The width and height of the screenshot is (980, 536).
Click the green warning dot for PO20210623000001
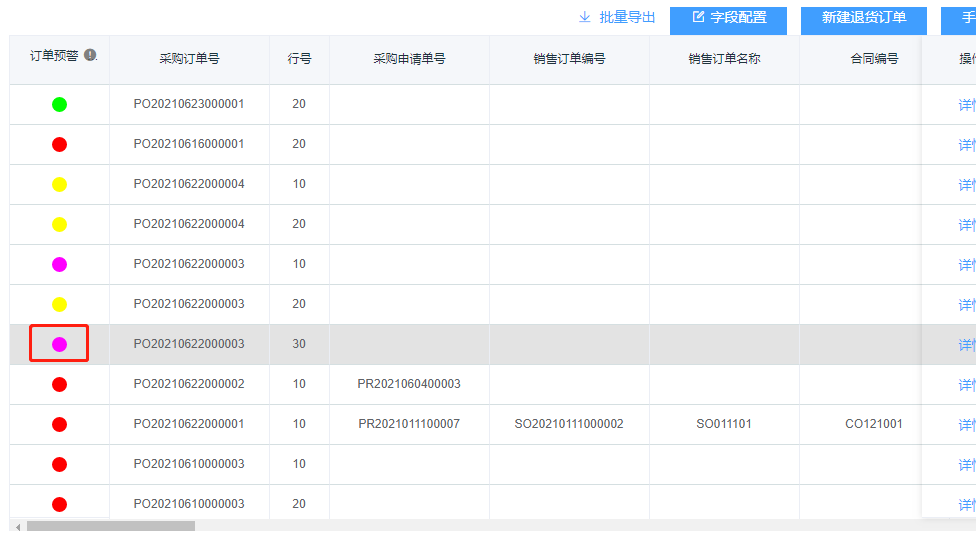pyautogui.click(x=59, y=104)
